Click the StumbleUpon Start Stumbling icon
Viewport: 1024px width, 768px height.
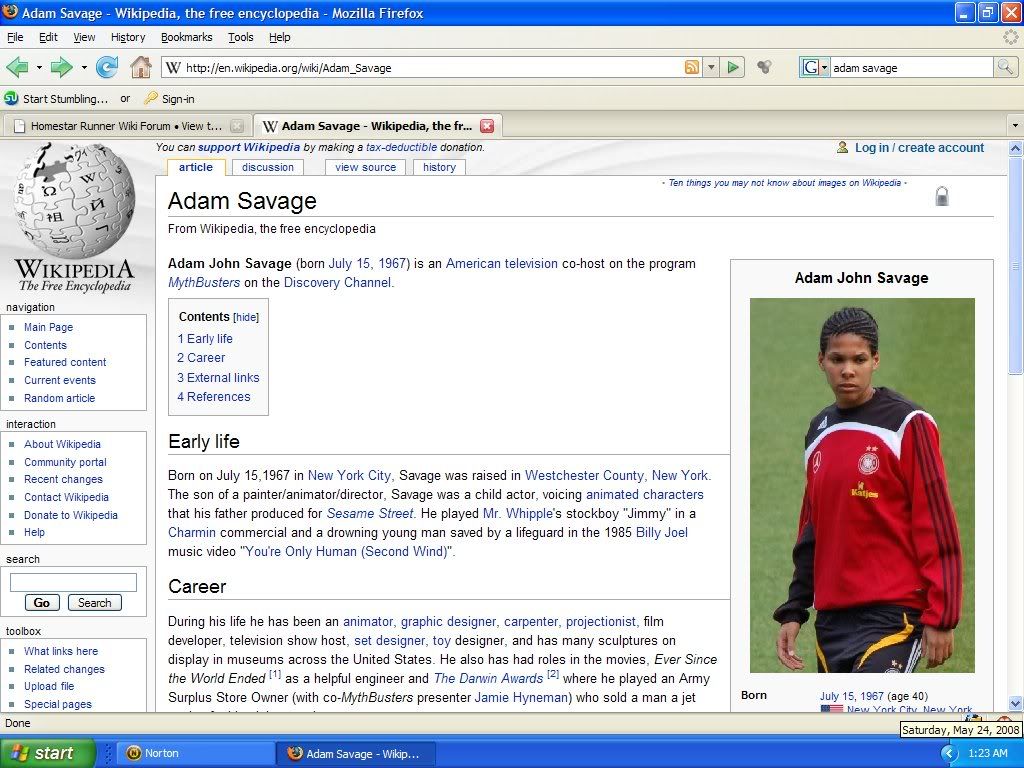[11, 98]
